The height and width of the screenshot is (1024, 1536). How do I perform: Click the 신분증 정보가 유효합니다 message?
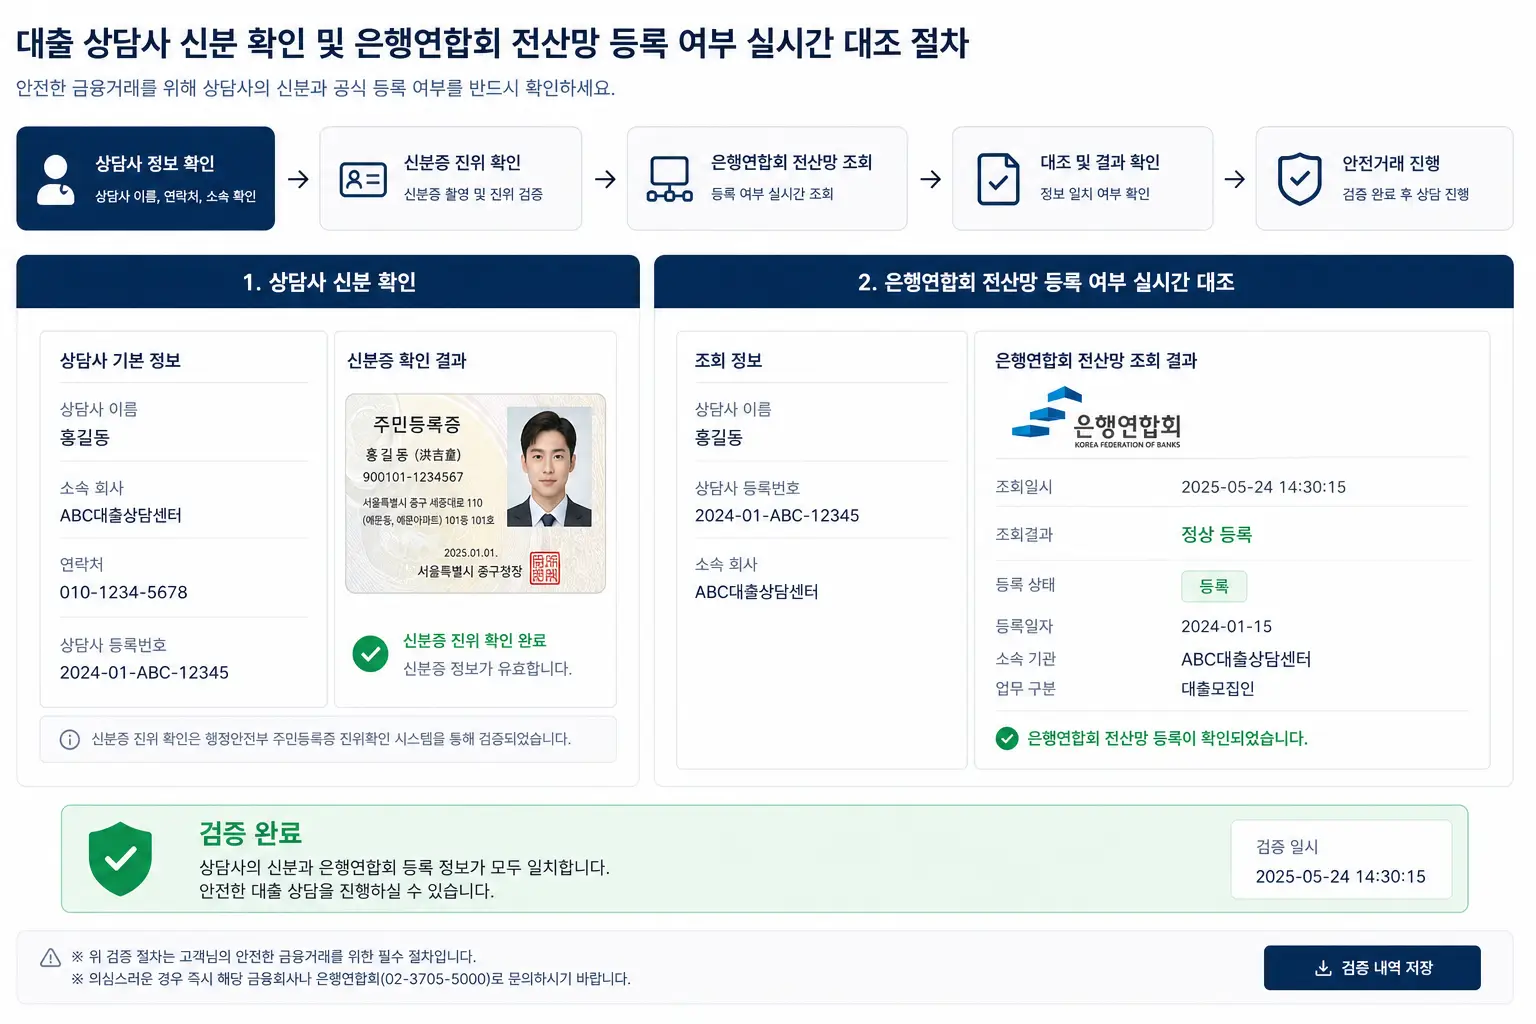(487, 668)
